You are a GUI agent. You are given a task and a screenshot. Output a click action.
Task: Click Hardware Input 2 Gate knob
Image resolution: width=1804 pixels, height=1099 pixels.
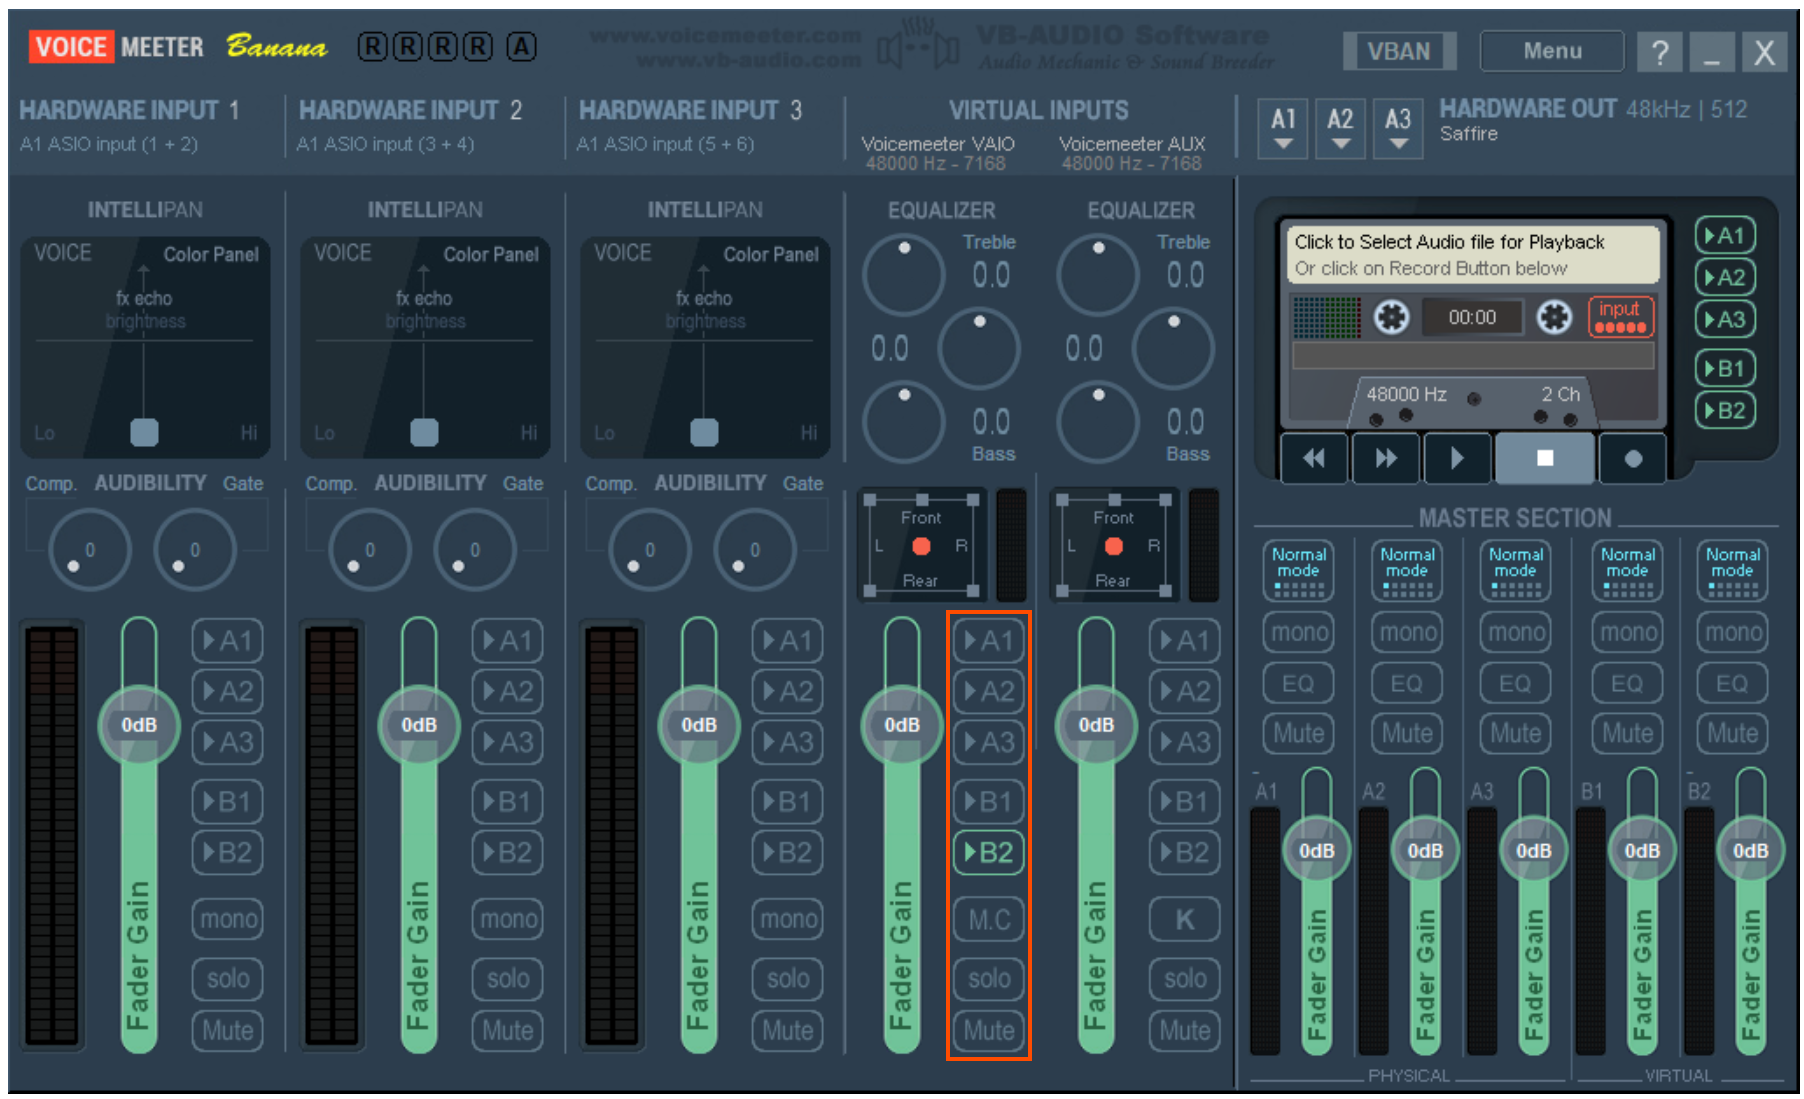click(475, 549)
